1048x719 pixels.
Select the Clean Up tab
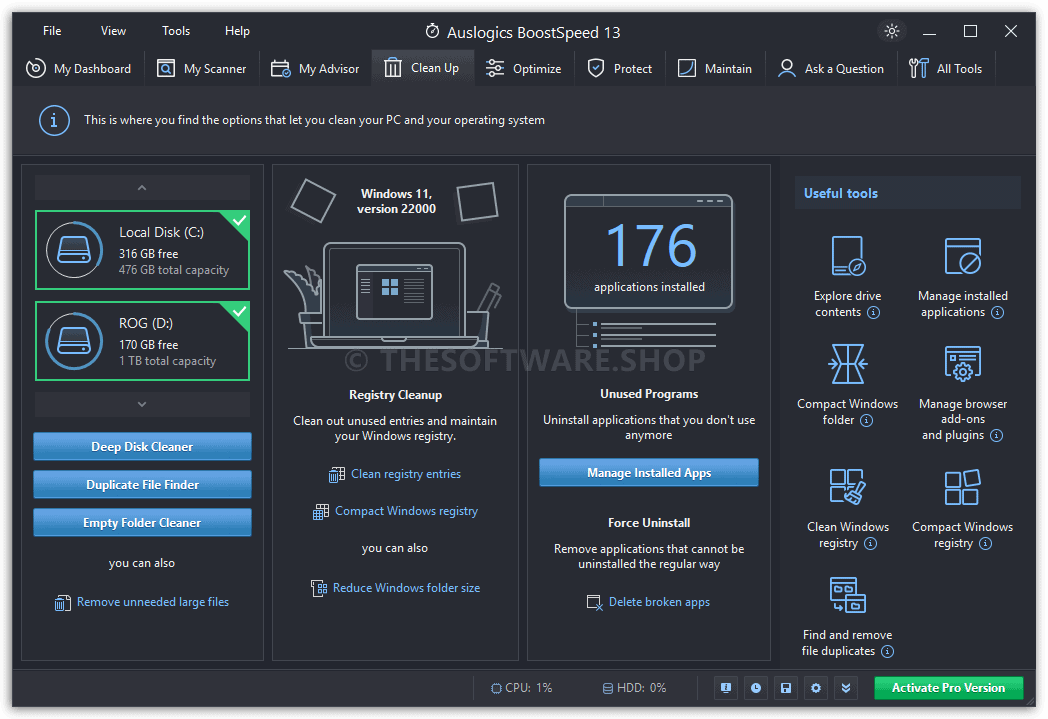click(x=422, y=67)
